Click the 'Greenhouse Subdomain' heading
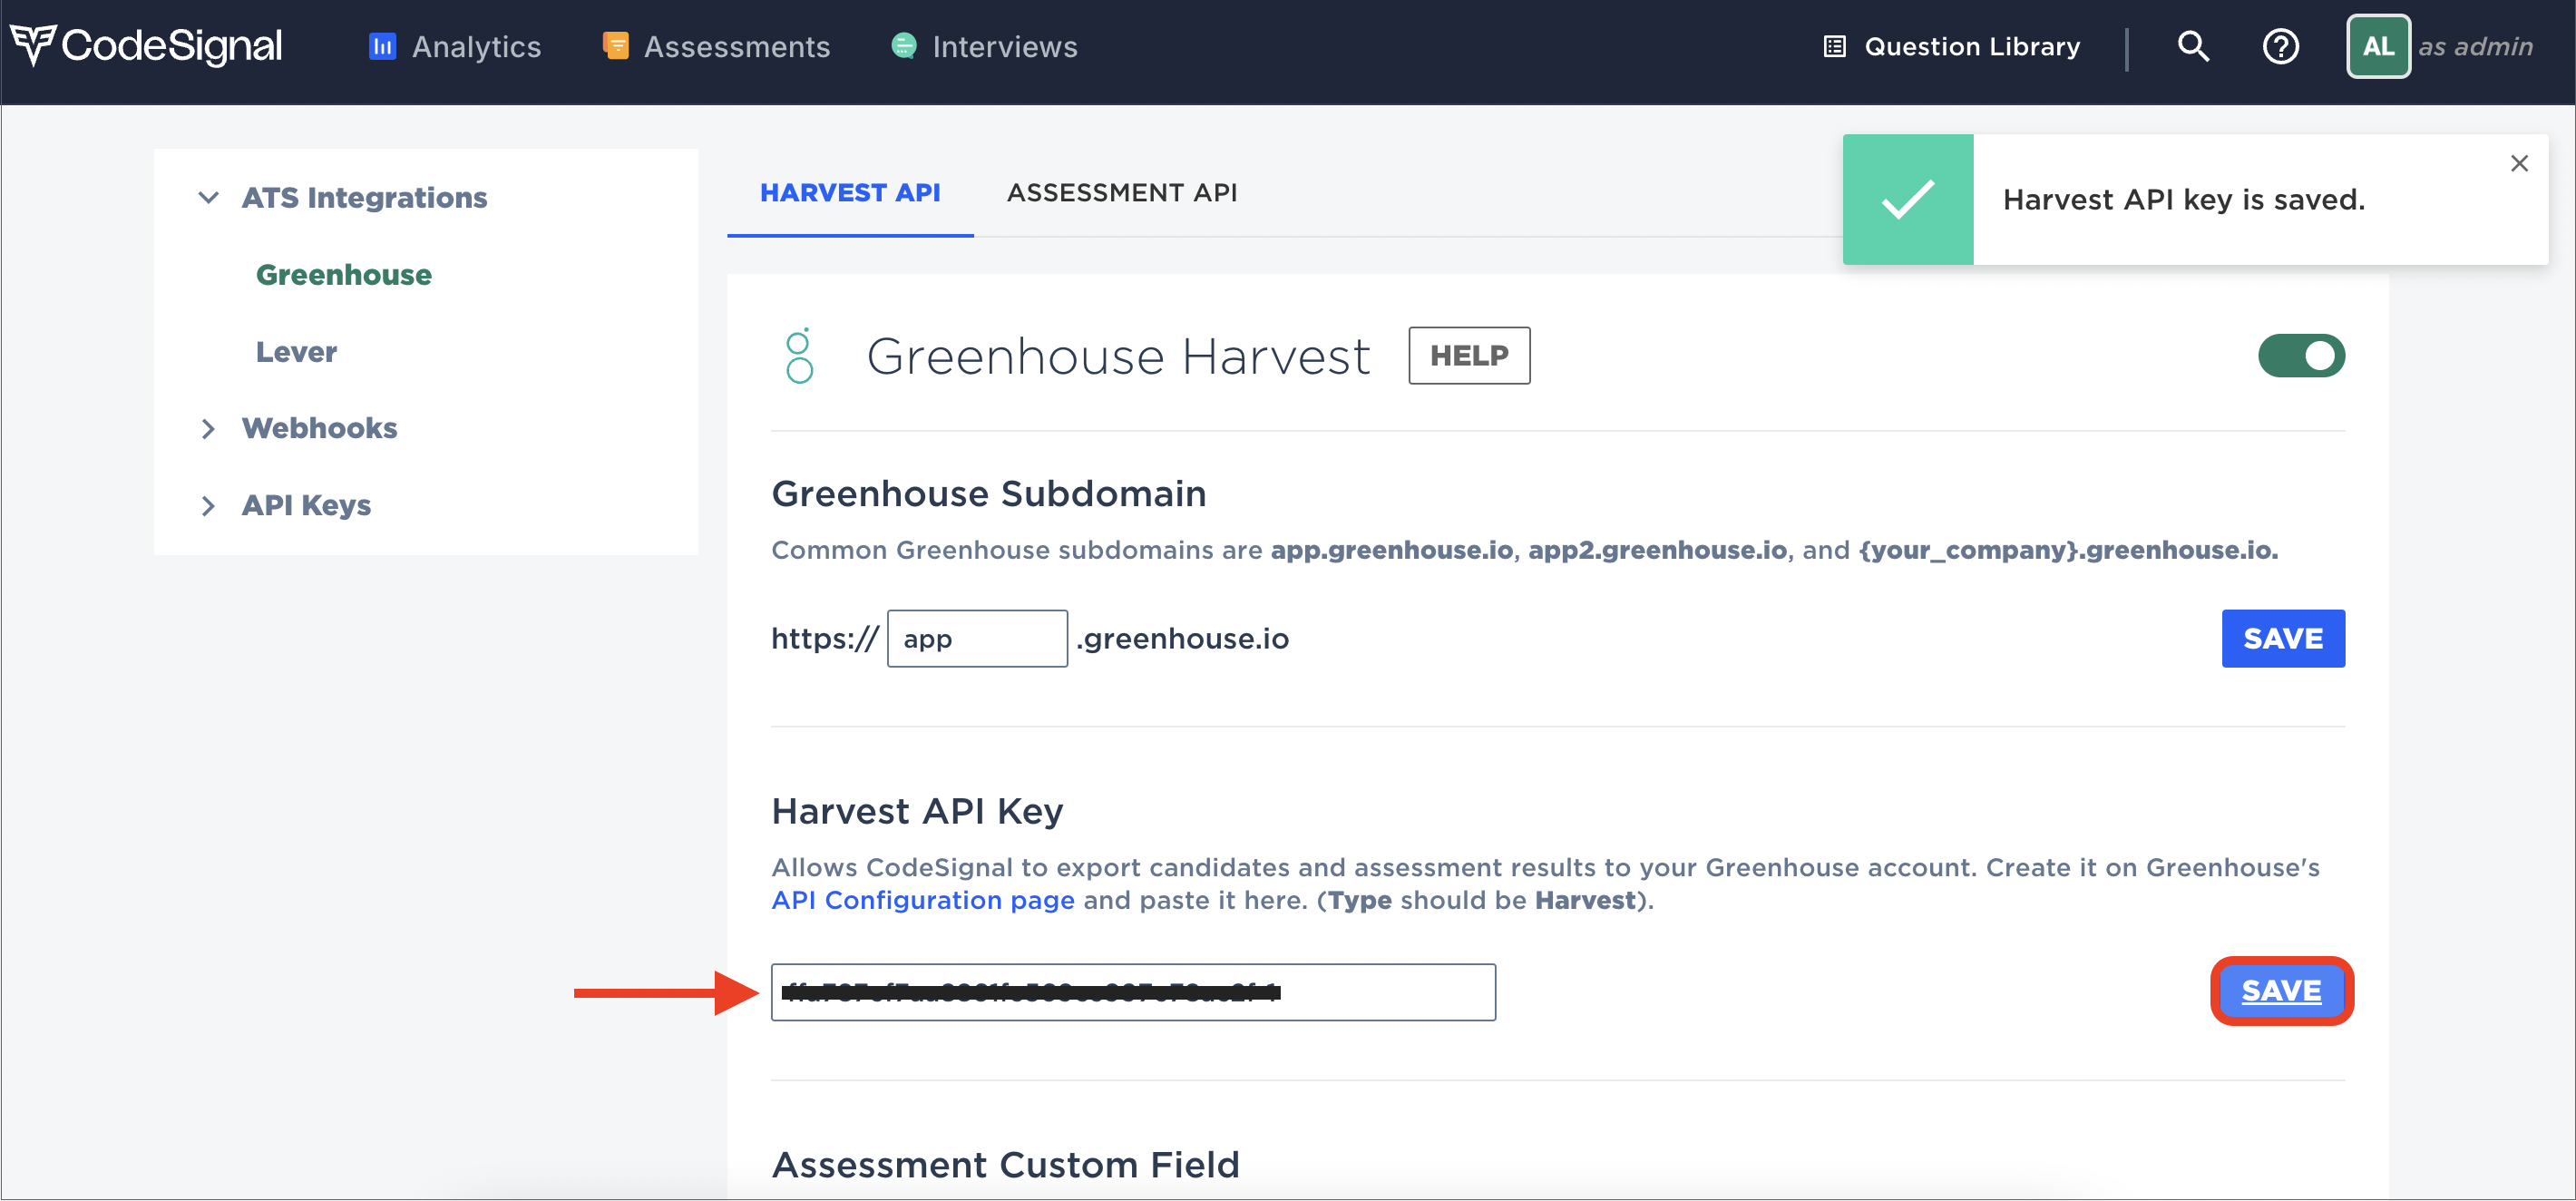The image size is (2576, 1201). pos(989,493)
